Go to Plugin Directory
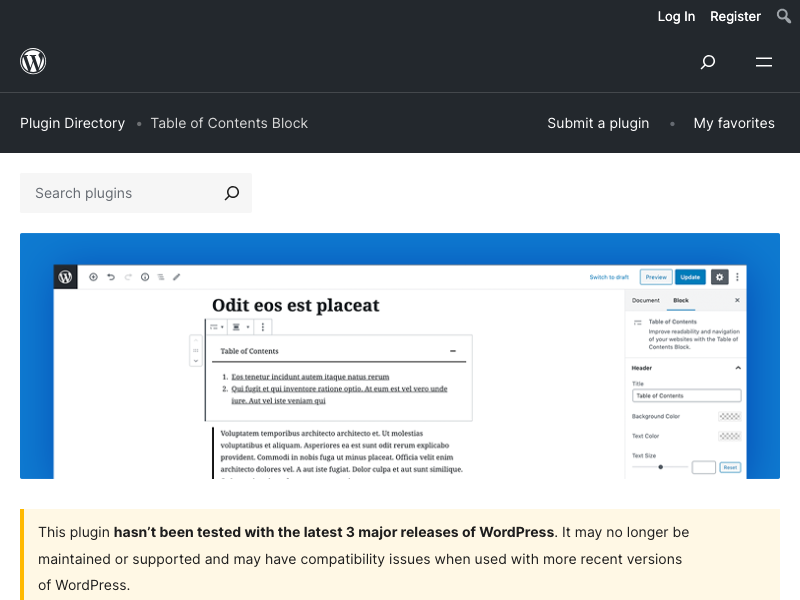Viewport: 800px width, 600px height. coord(72,123)
